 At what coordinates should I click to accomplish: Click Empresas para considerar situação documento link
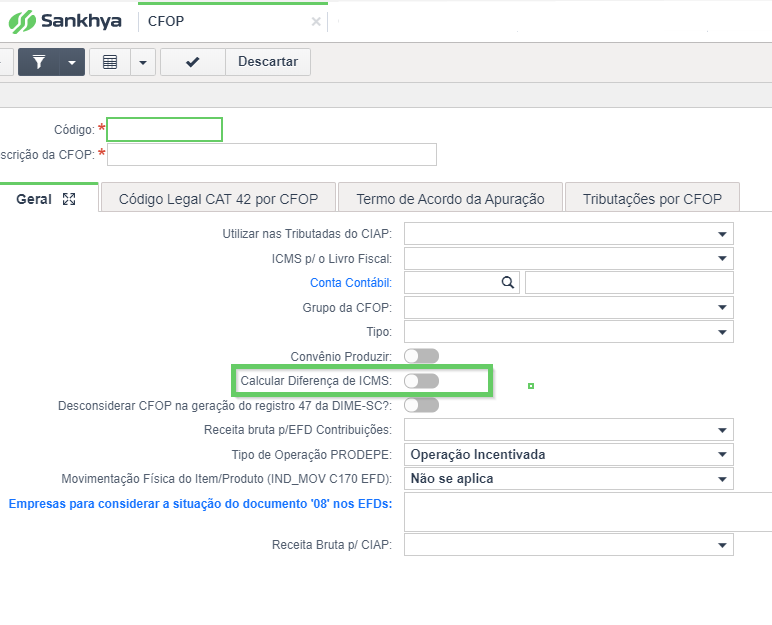(200, 504)
